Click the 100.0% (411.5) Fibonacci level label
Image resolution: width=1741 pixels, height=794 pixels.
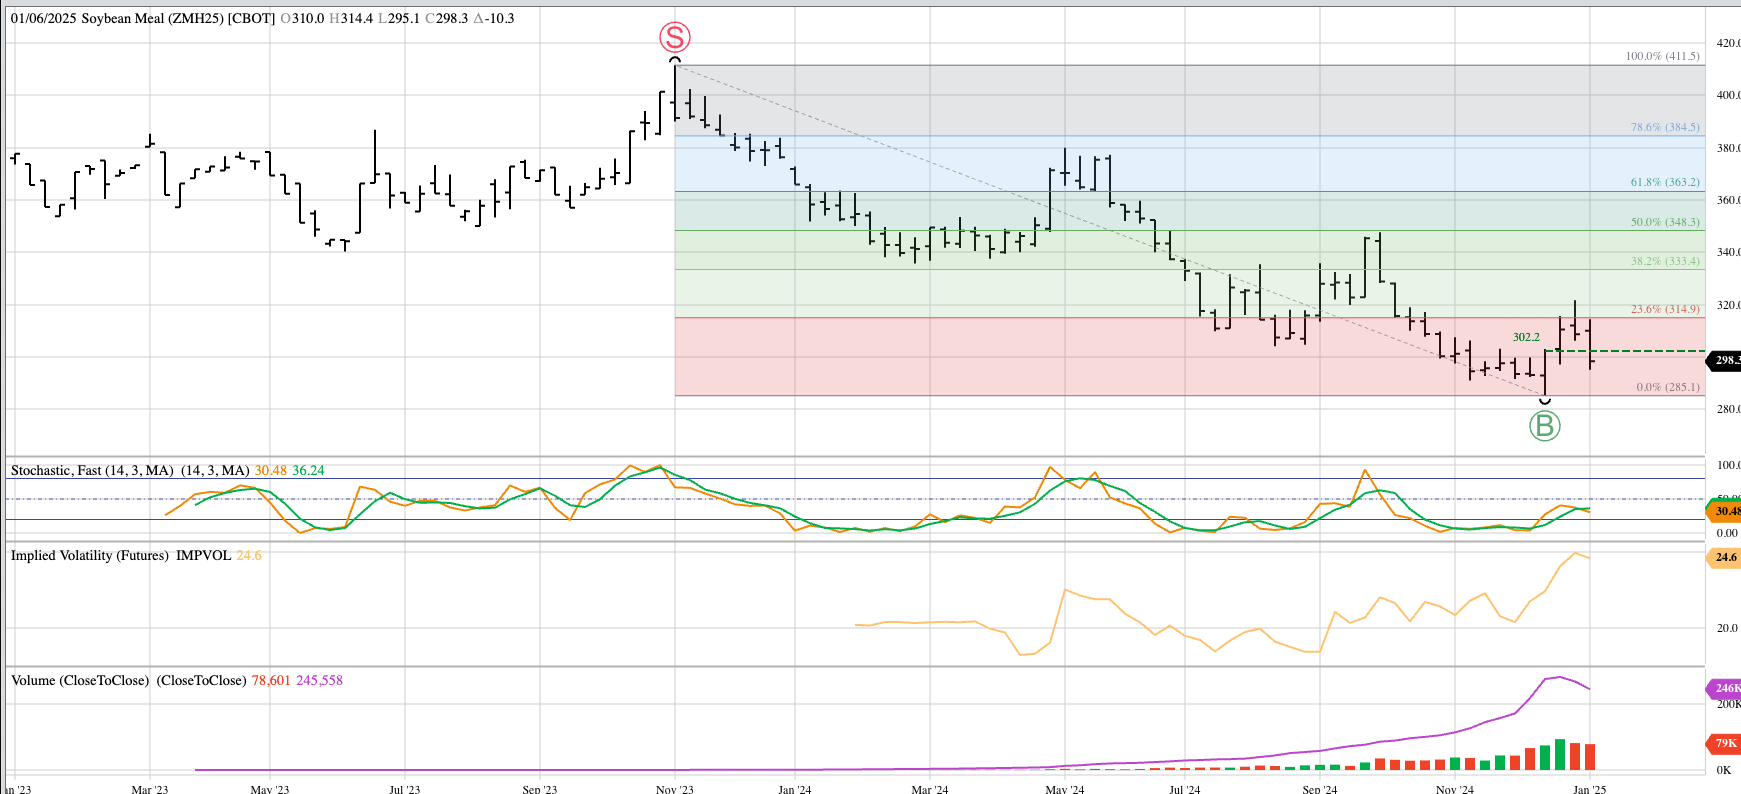point(1662,56)
